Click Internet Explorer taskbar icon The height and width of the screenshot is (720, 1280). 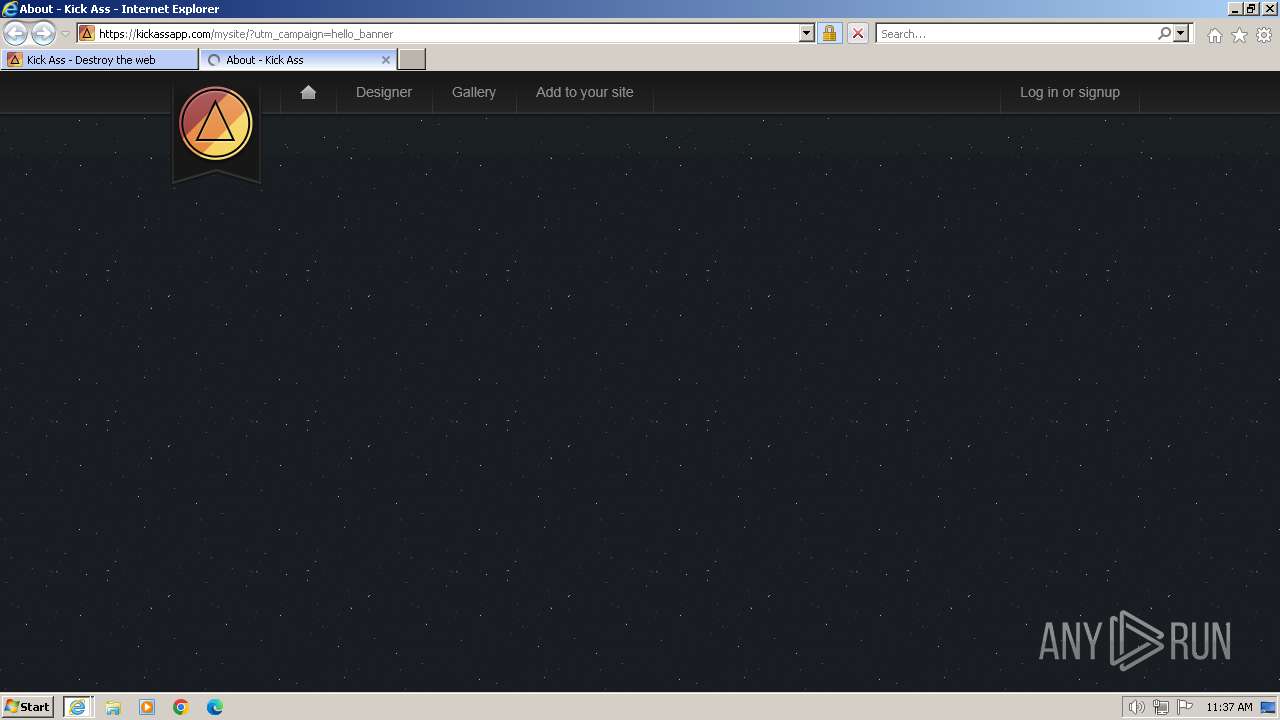pyautogui.click(x=78, y=707)
